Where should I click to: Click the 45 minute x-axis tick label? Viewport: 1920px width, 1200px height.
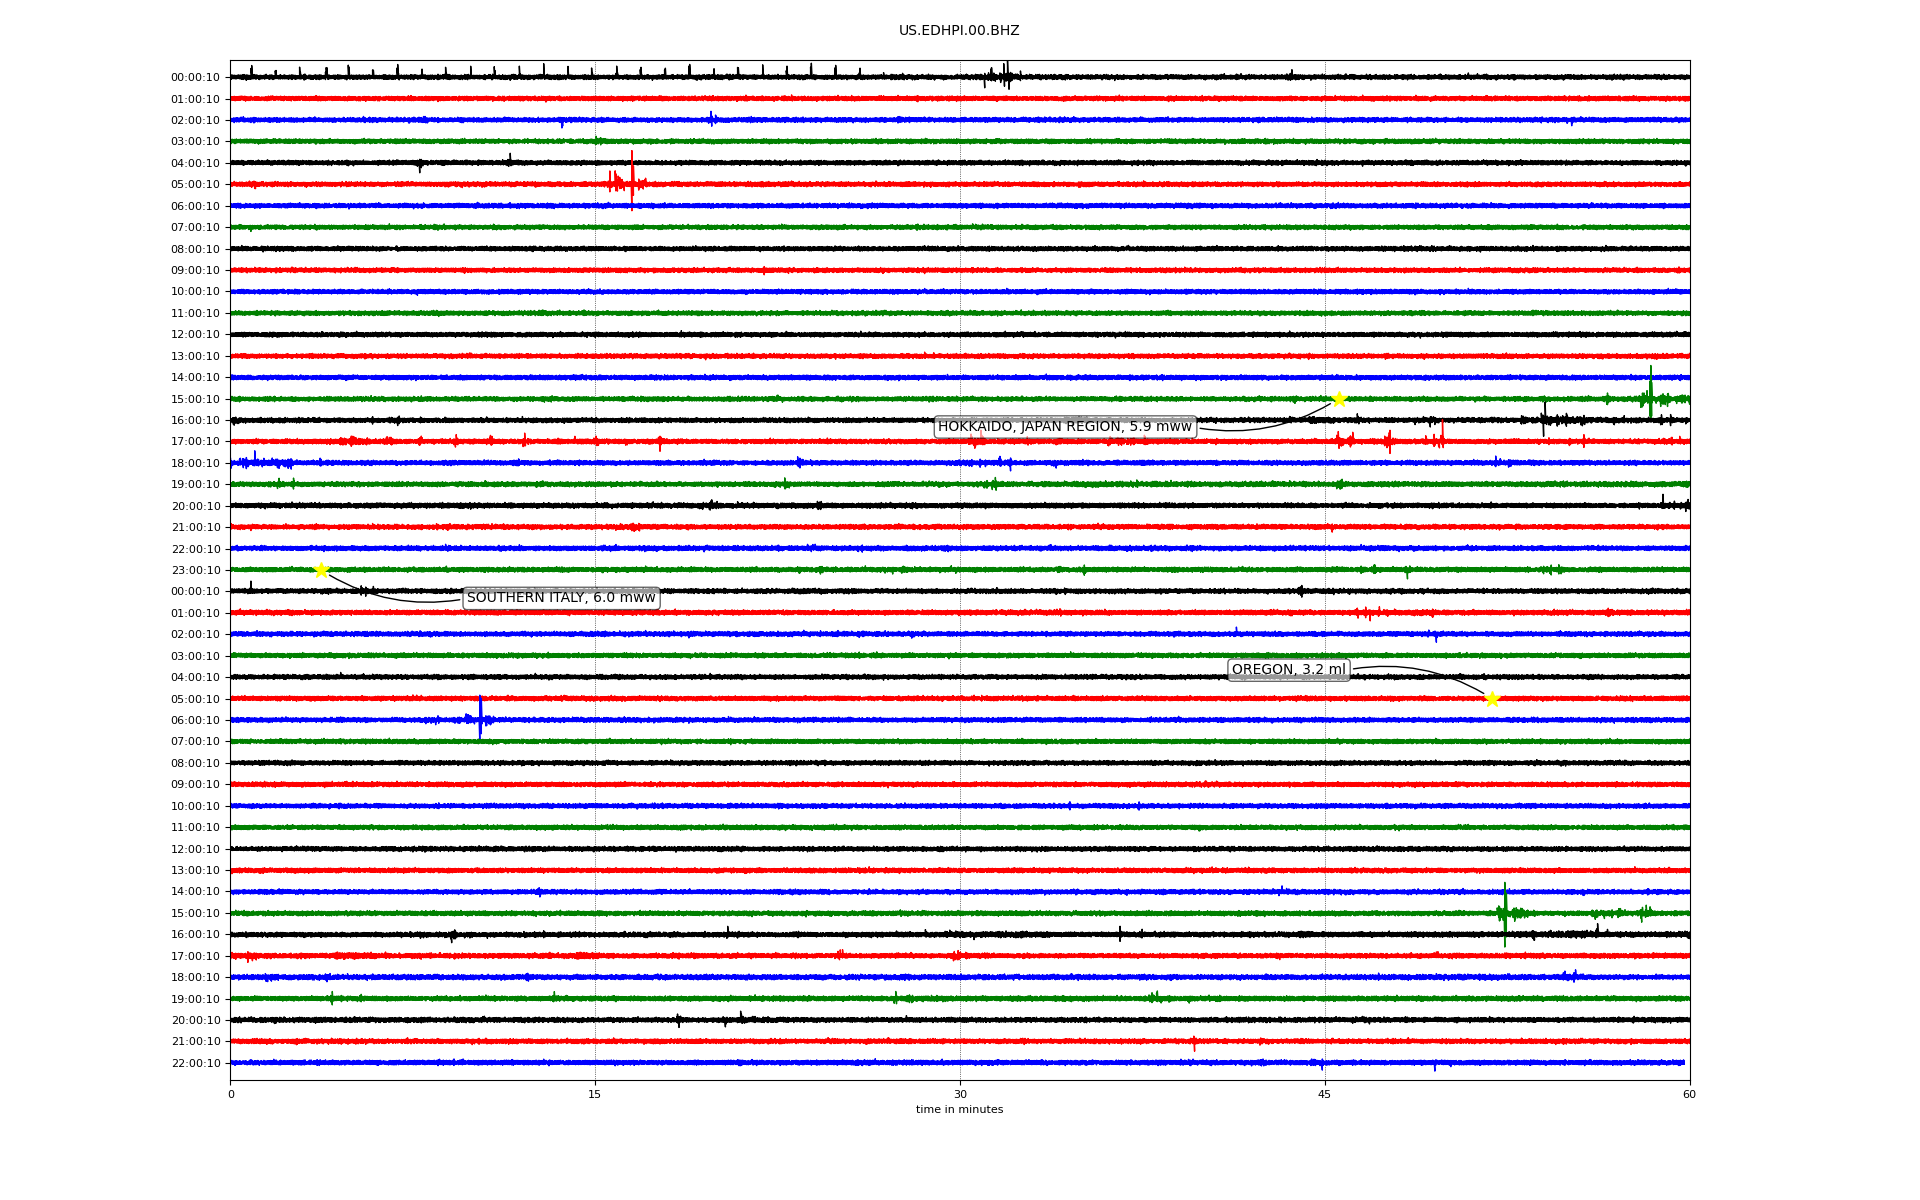click(x=1325, y=1094)
